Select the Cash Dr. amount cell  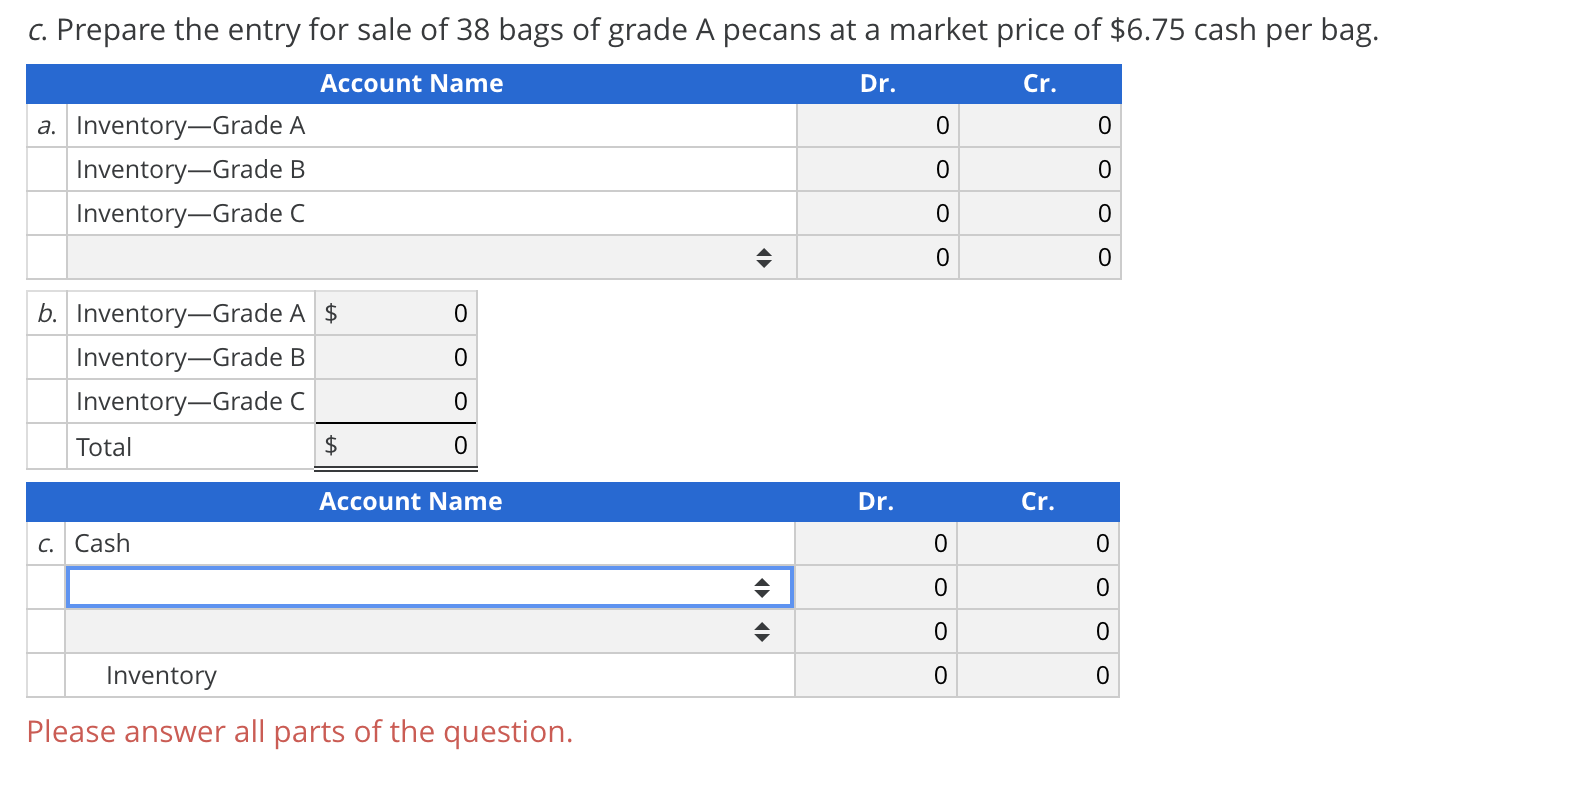pyautogui.click(x=878, y=543)
